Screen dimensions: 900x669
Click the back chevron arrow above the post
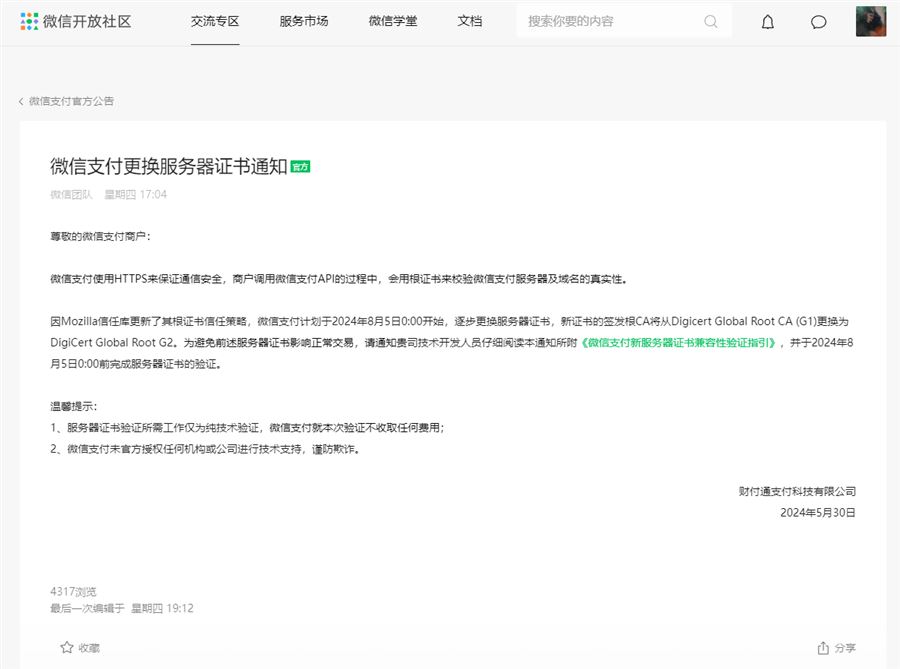[x=21, y=101]
